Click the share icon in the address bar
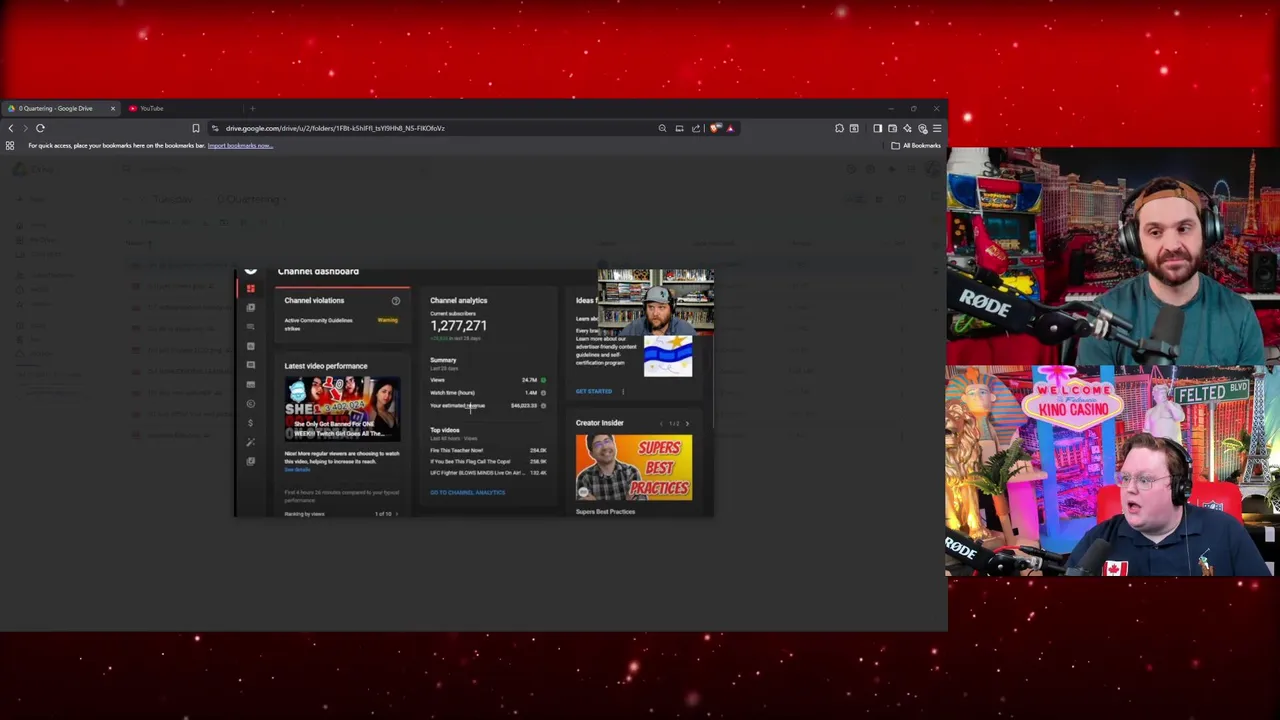This screenshot has height=720, width=1280. point(696,128)
